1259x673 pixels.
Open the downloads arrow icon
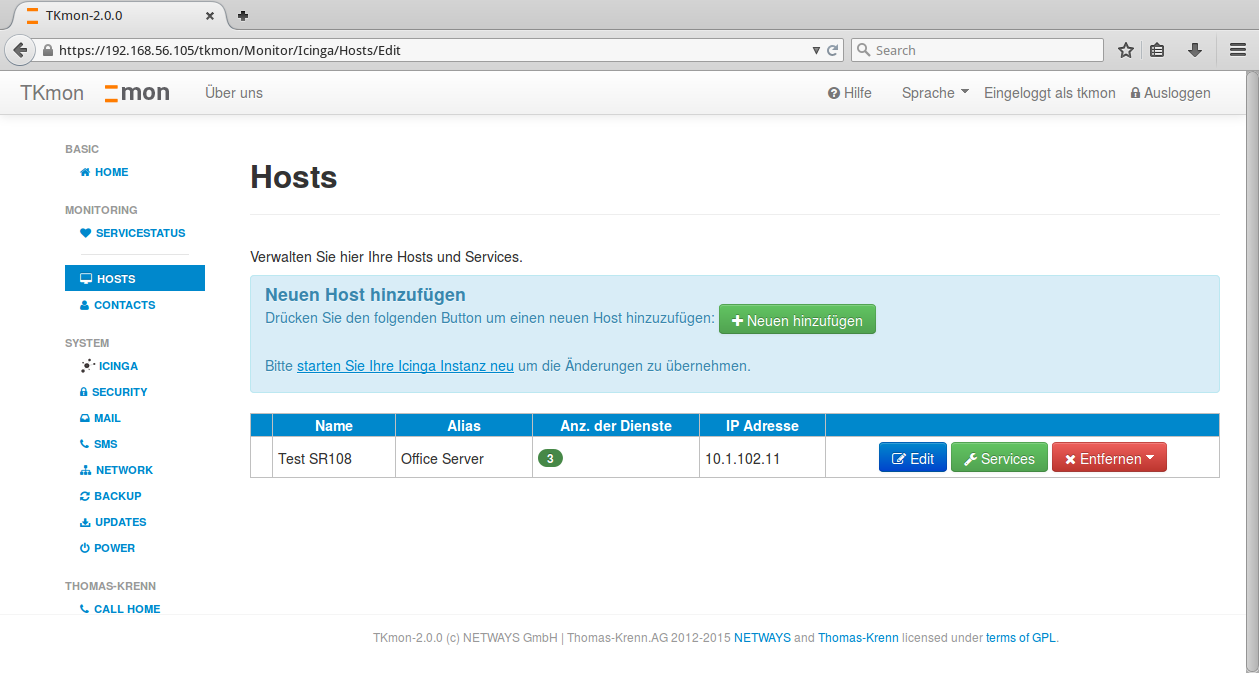click(x=1194, y=50)
